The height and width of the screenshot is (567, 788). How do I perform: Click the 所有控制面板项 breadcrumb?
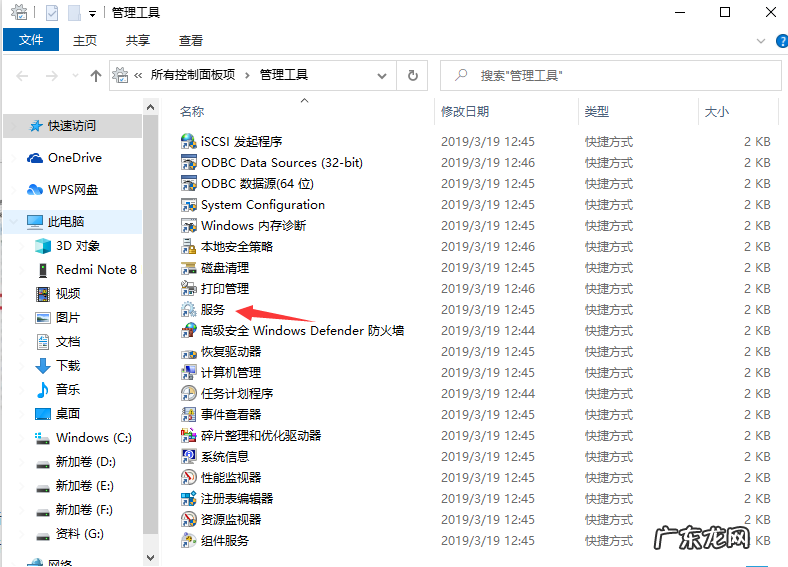(193, 75)
